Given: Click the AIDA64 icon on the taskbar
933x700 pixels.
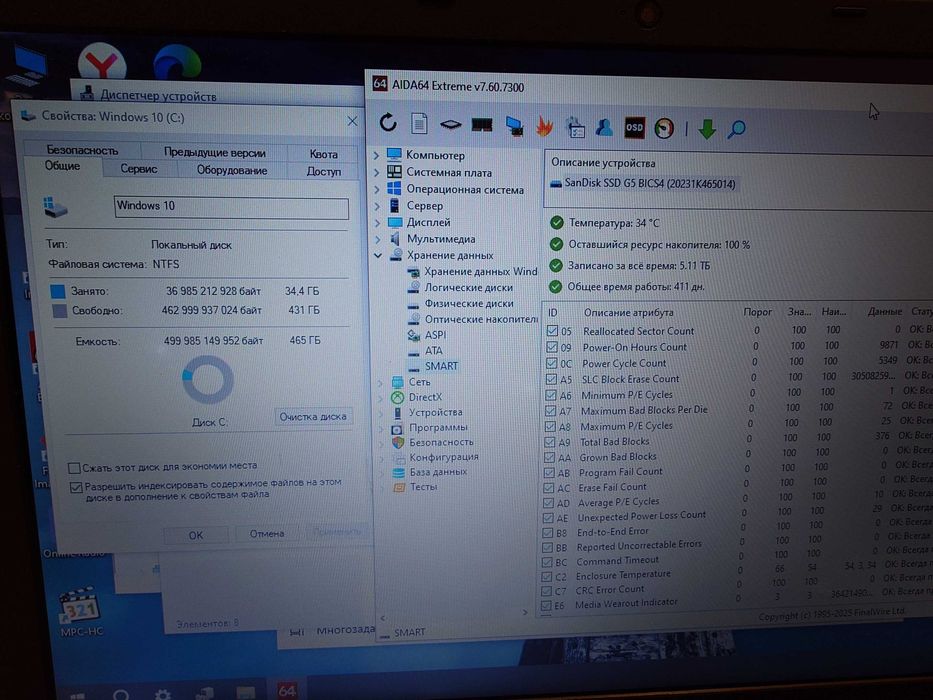Looking at the screenshot, I should 287,690.
